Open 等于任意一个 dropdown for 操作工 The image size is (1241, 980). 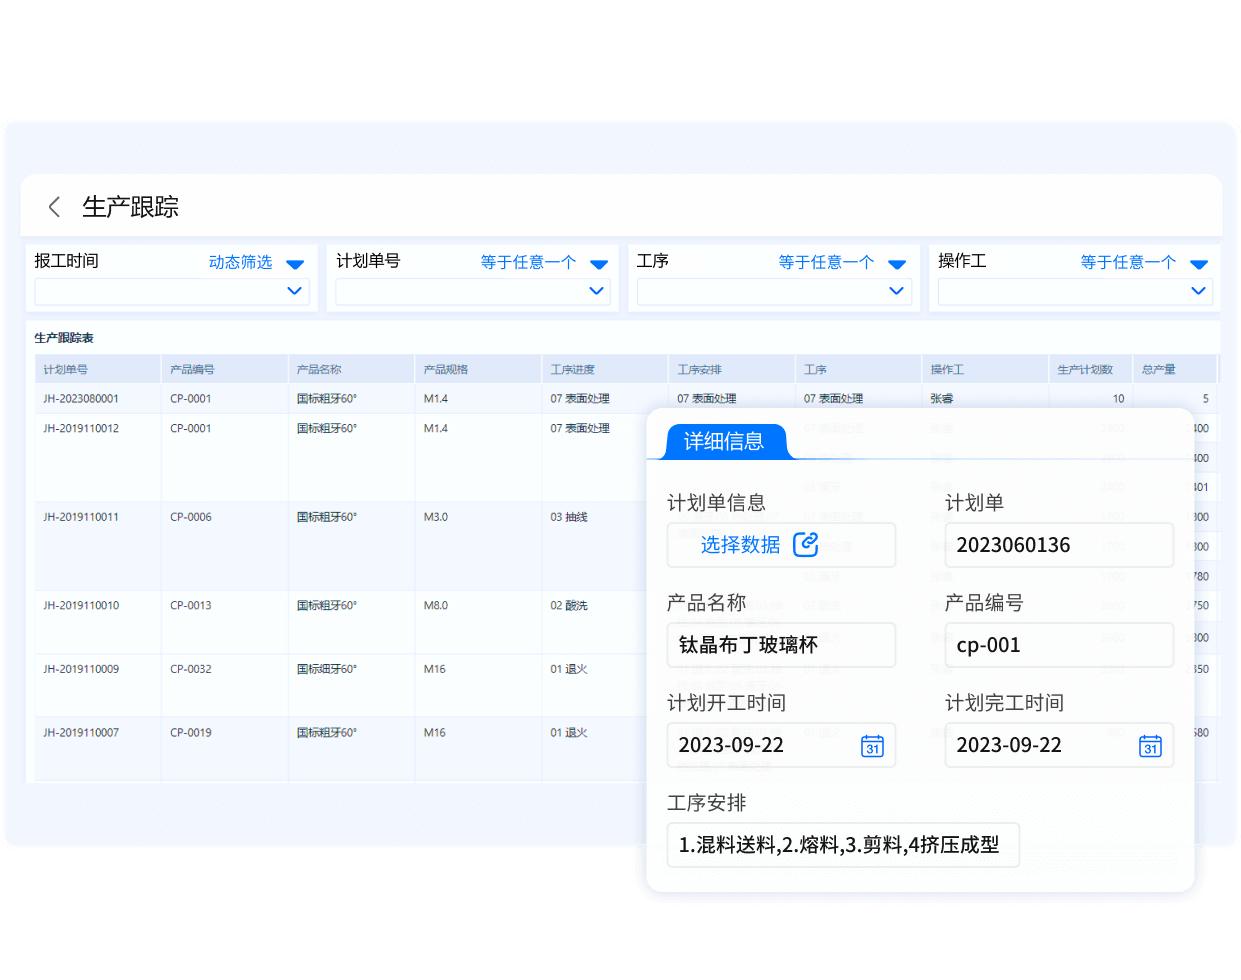1199,264
